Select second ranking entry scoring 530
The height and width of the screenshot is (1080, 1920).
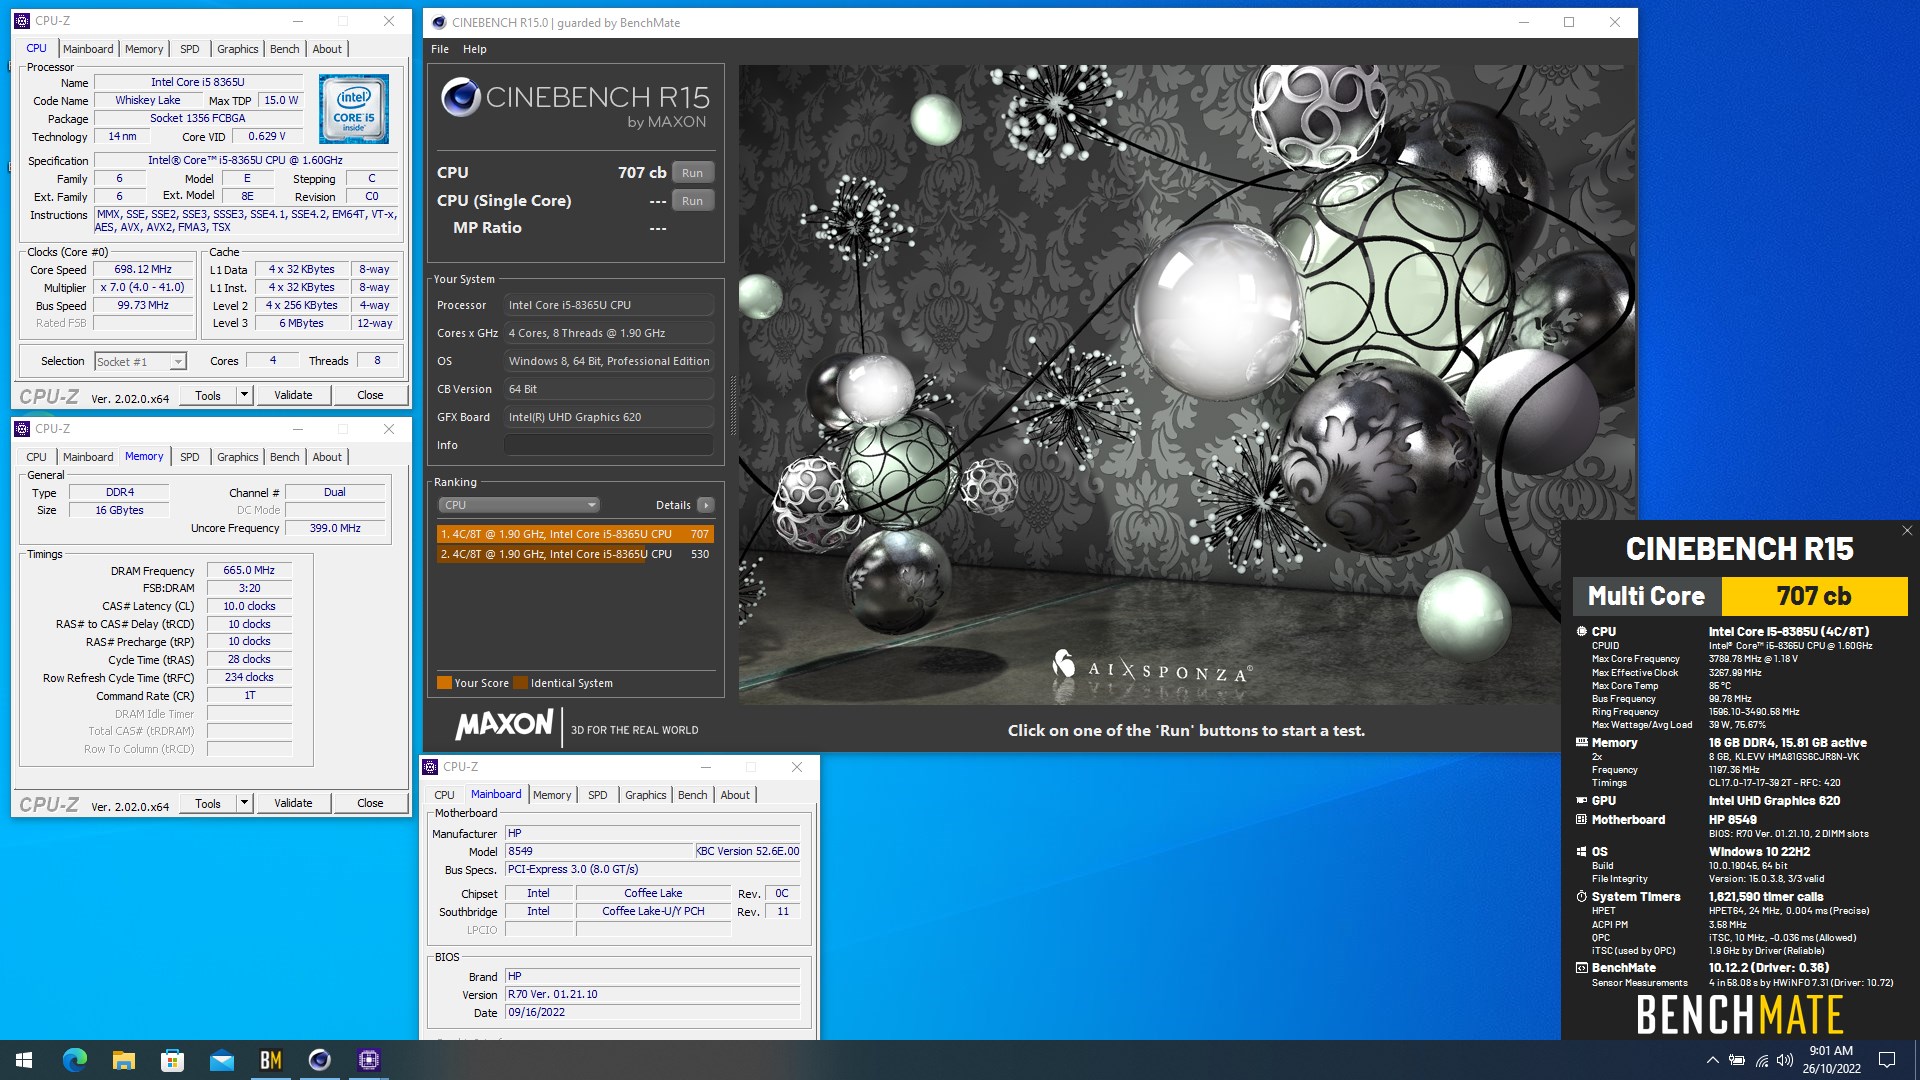pos(575,554)
